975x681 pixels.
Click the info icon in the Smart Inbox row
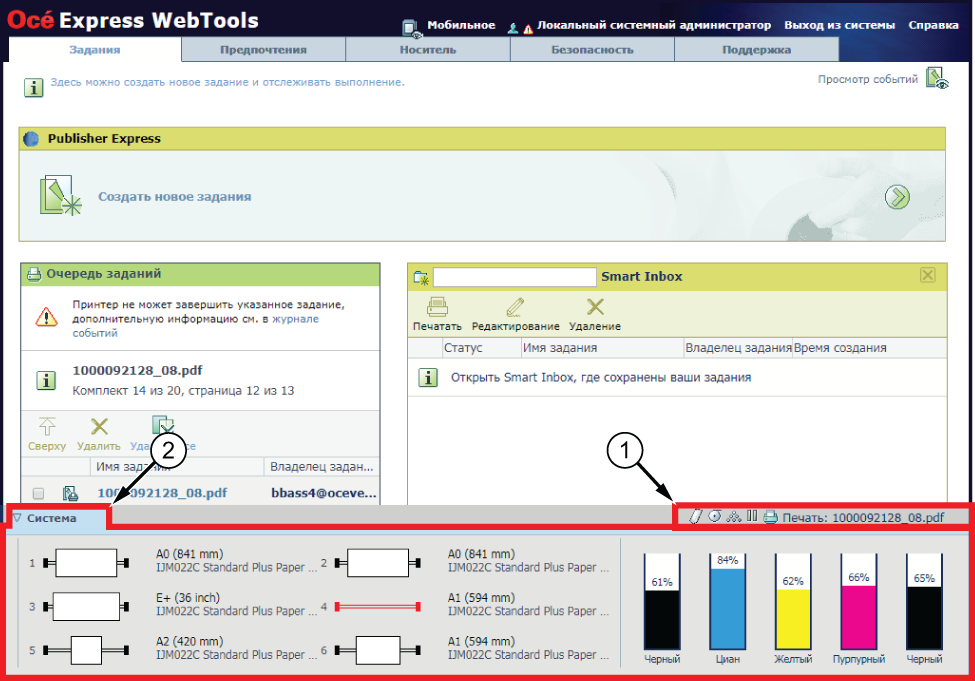(428, 378)
